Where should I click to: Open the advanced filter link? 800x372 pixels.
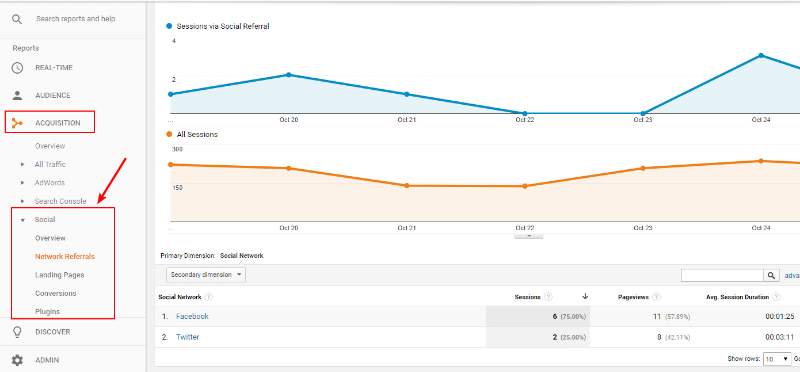(x=792, y=275)
